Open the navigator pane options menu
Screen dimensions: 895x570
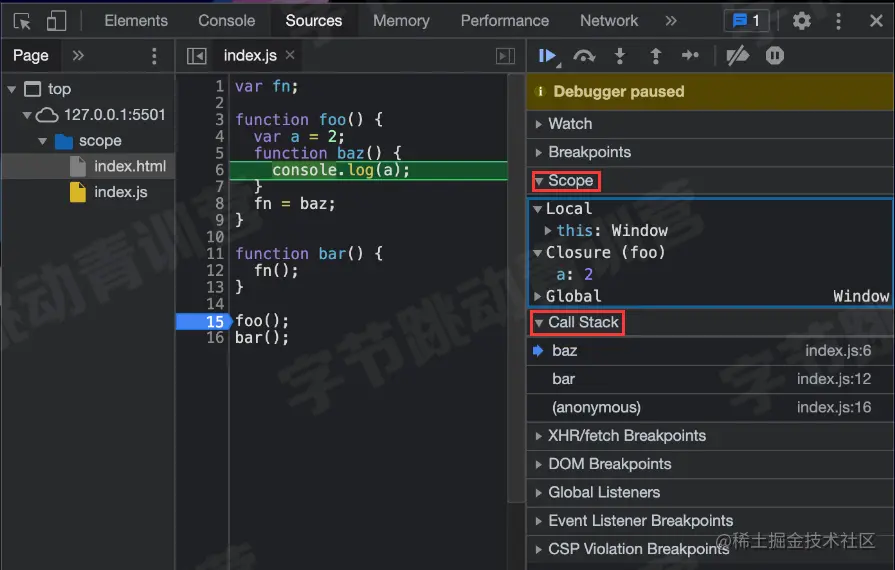(154, 55)
